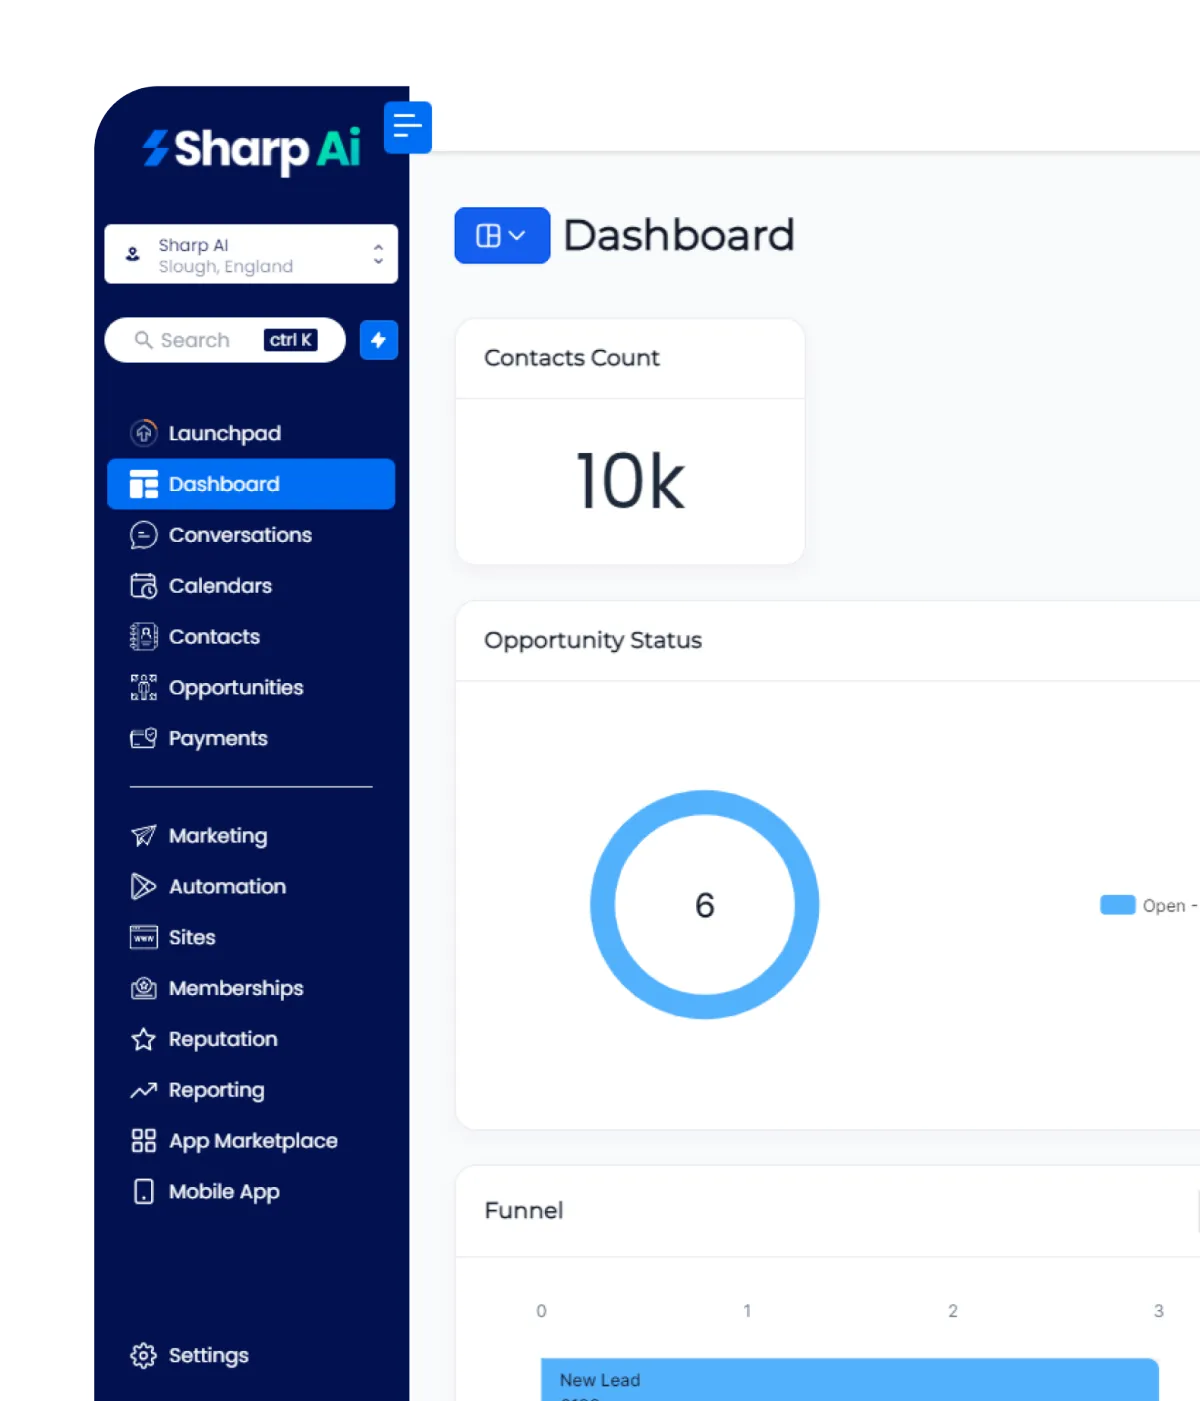1200x1401 pixels.
Task: Go to Conversations
Action: click(251, 535)
